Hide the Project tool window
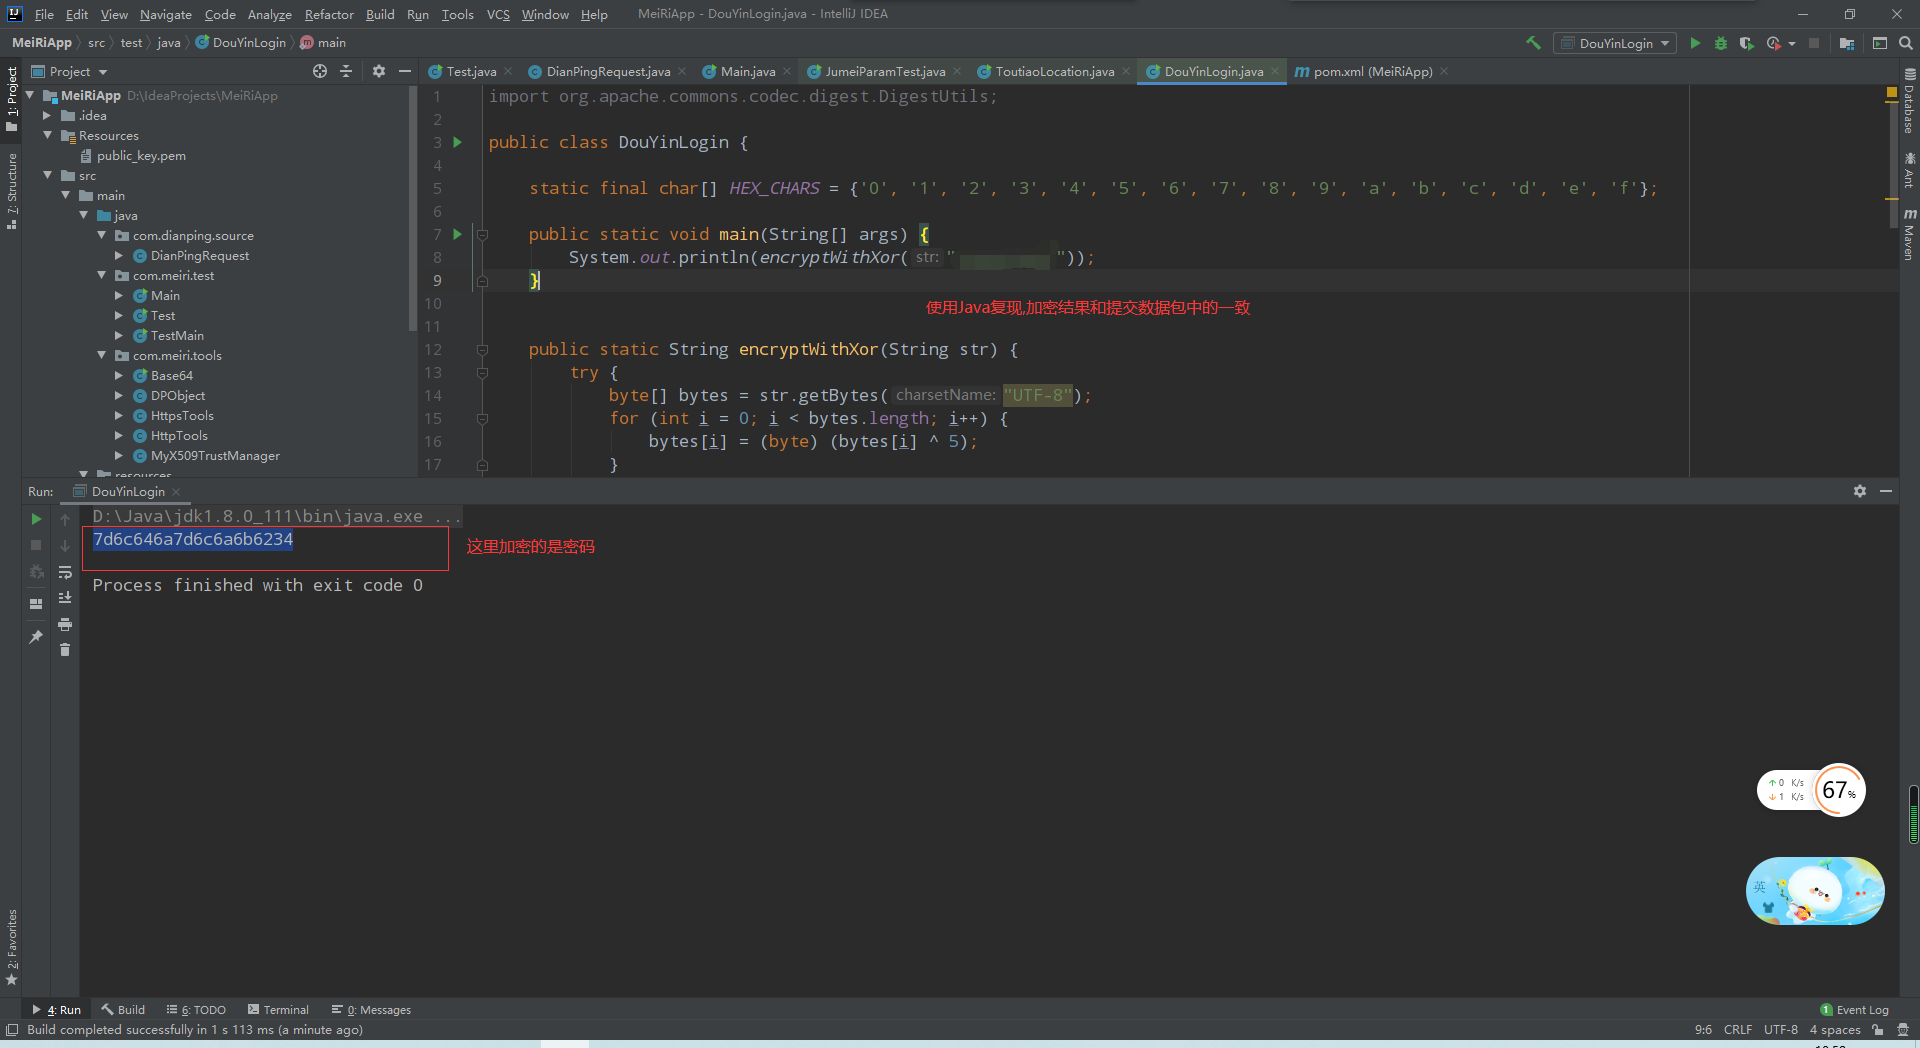 tap(405, 71)
